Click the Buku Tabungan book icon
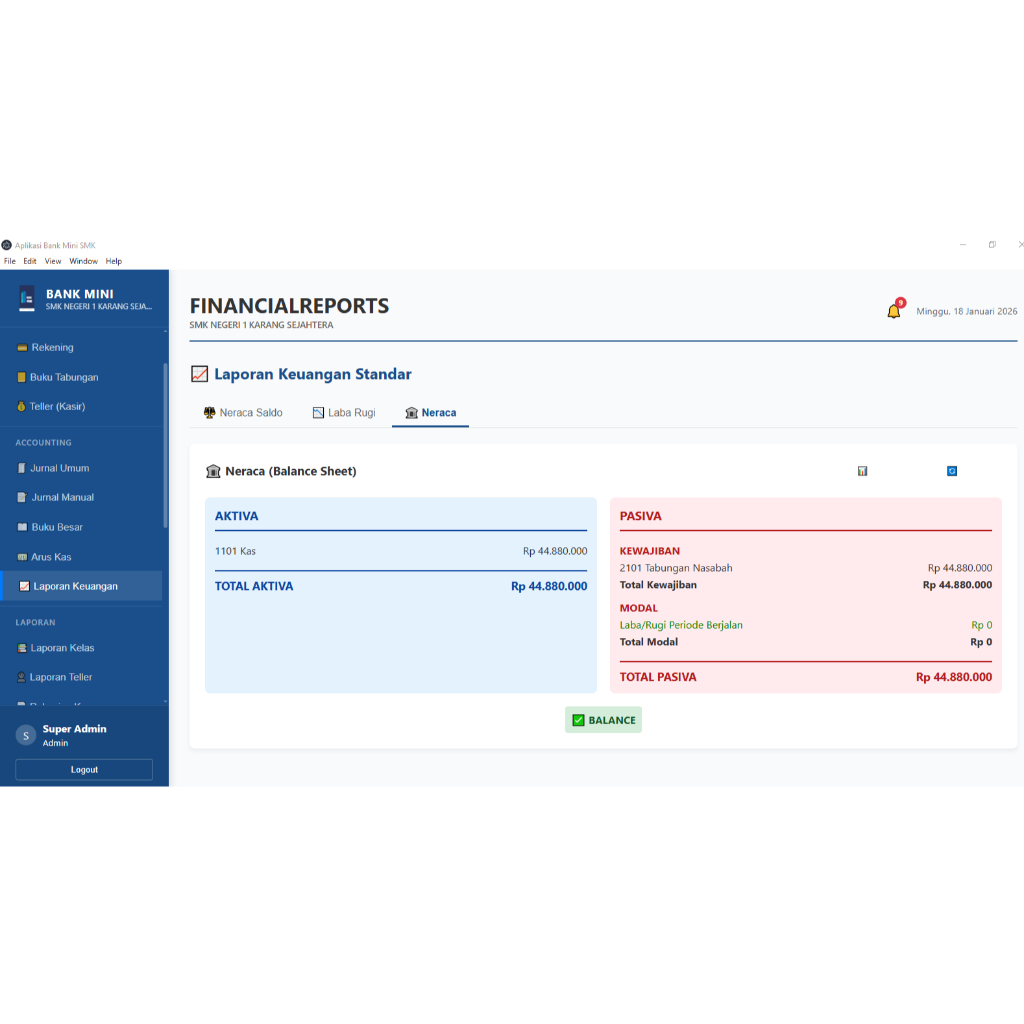Screen dimensions: 1024x1024 click(22, 377)
